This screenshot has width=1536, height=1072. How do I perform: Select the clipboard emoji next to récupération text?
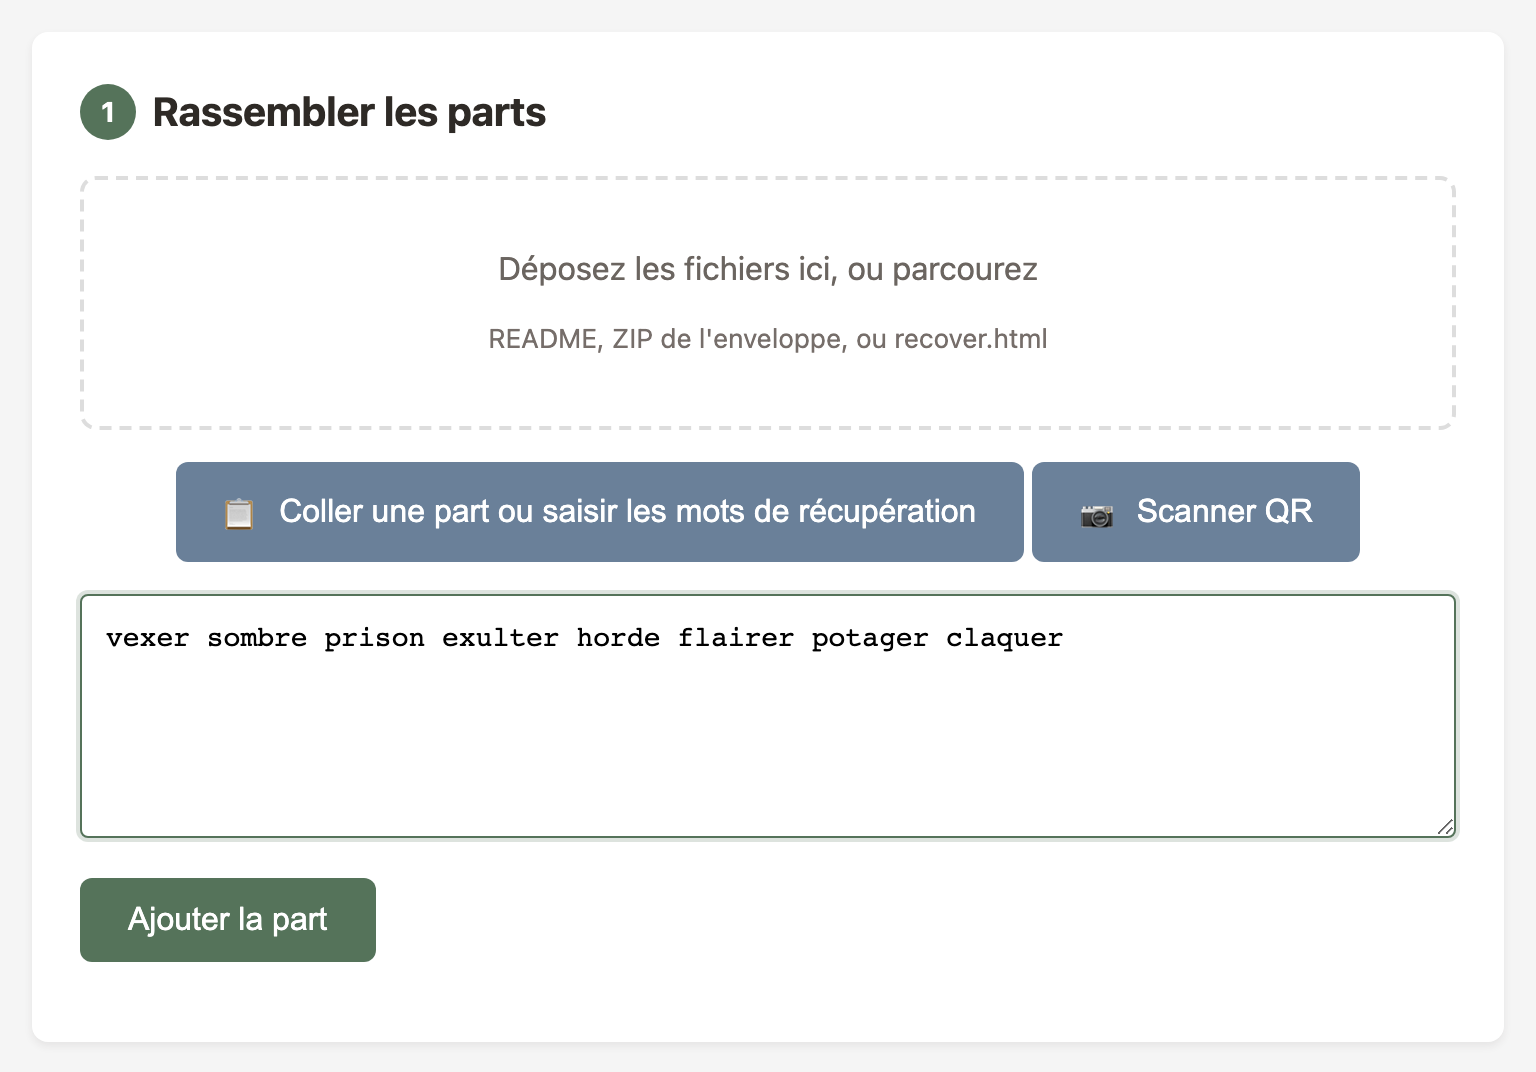tap(238, 512)
